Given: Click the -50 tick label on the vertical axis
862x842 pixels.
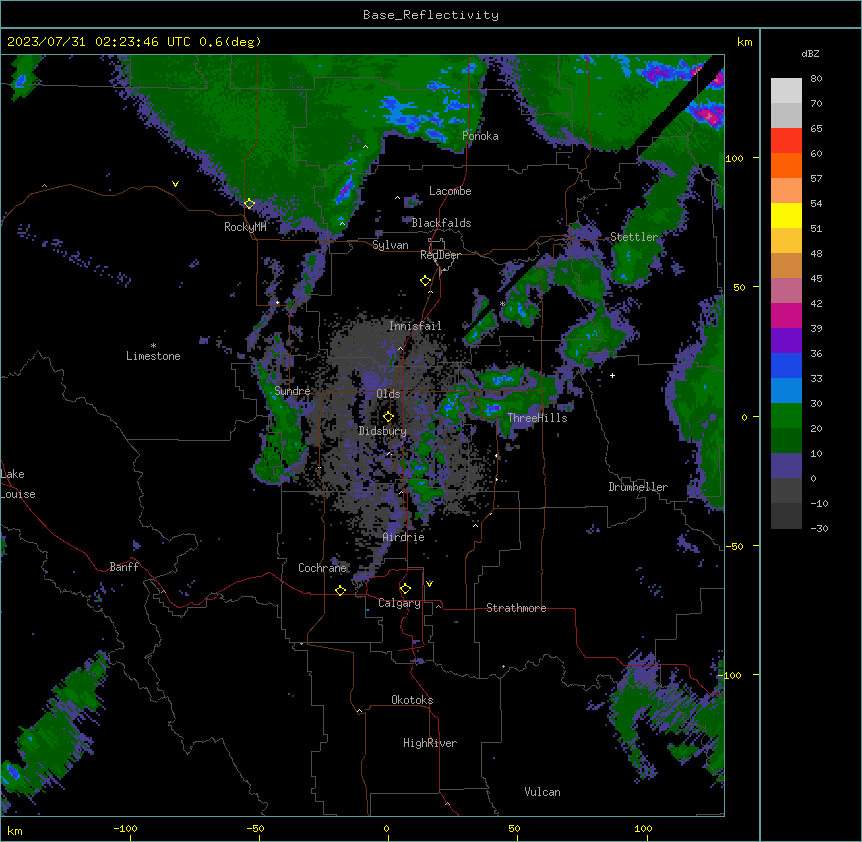Looking at the screenshot, I should coord(733,546).
